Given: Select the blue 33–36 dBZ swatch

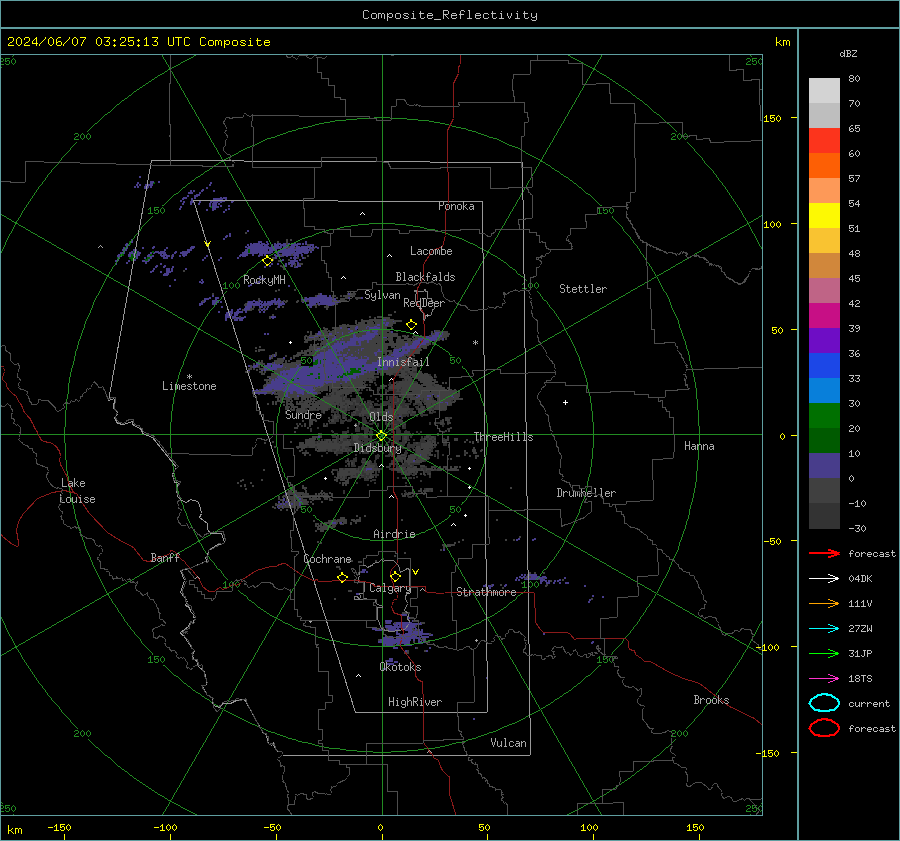Looking at the screenshot, I should pyautogui.click(x=824, y=366).
